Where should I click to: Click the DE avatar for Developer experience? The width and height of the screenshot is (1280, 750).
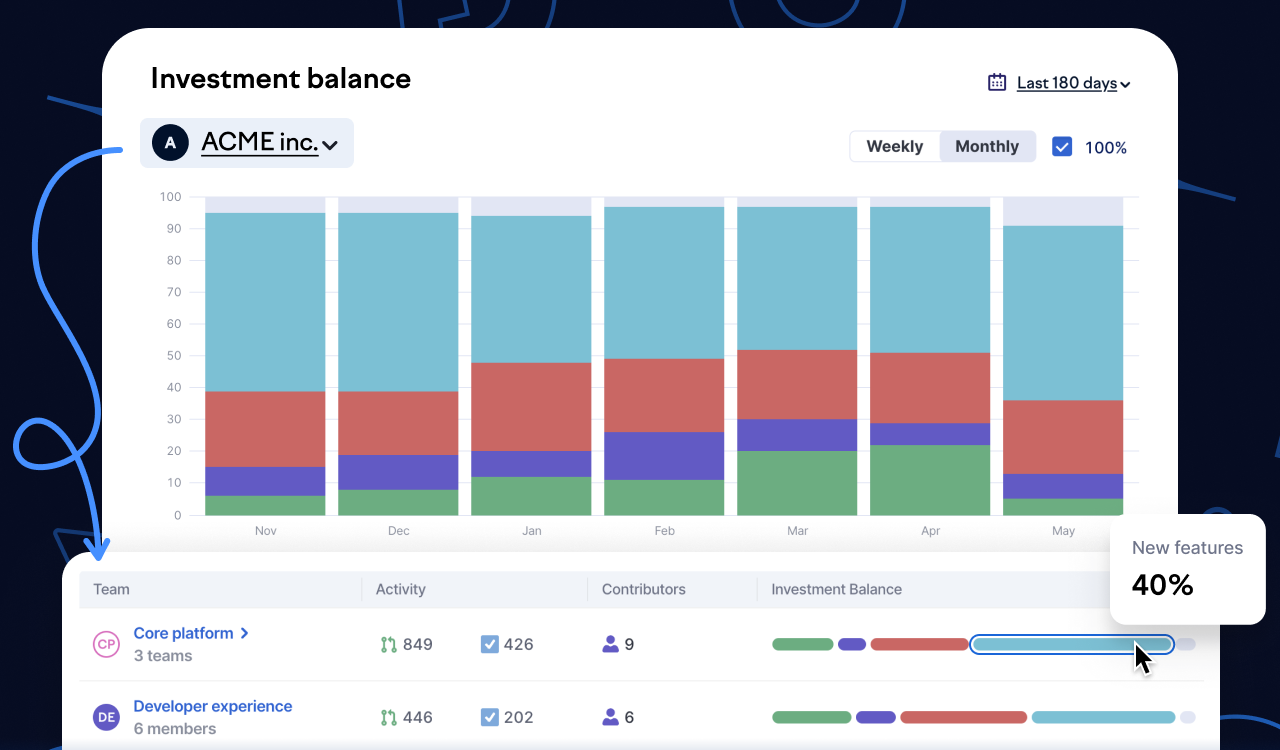[x=106, y=716]
